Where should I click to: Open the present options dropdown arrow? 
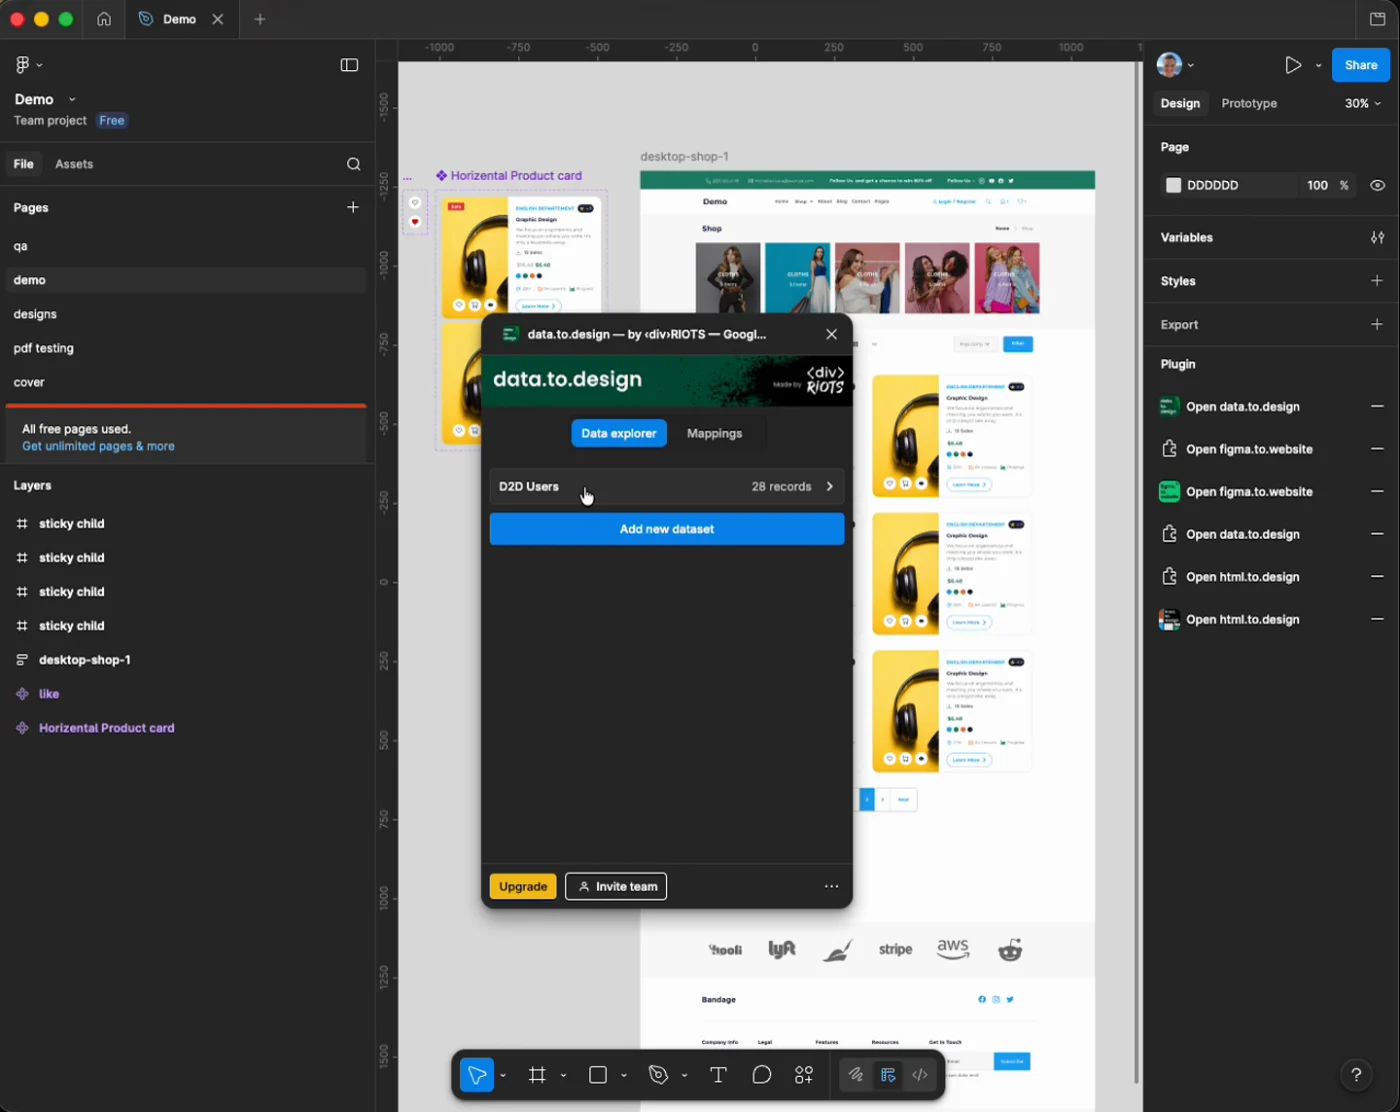point(1318,65)
